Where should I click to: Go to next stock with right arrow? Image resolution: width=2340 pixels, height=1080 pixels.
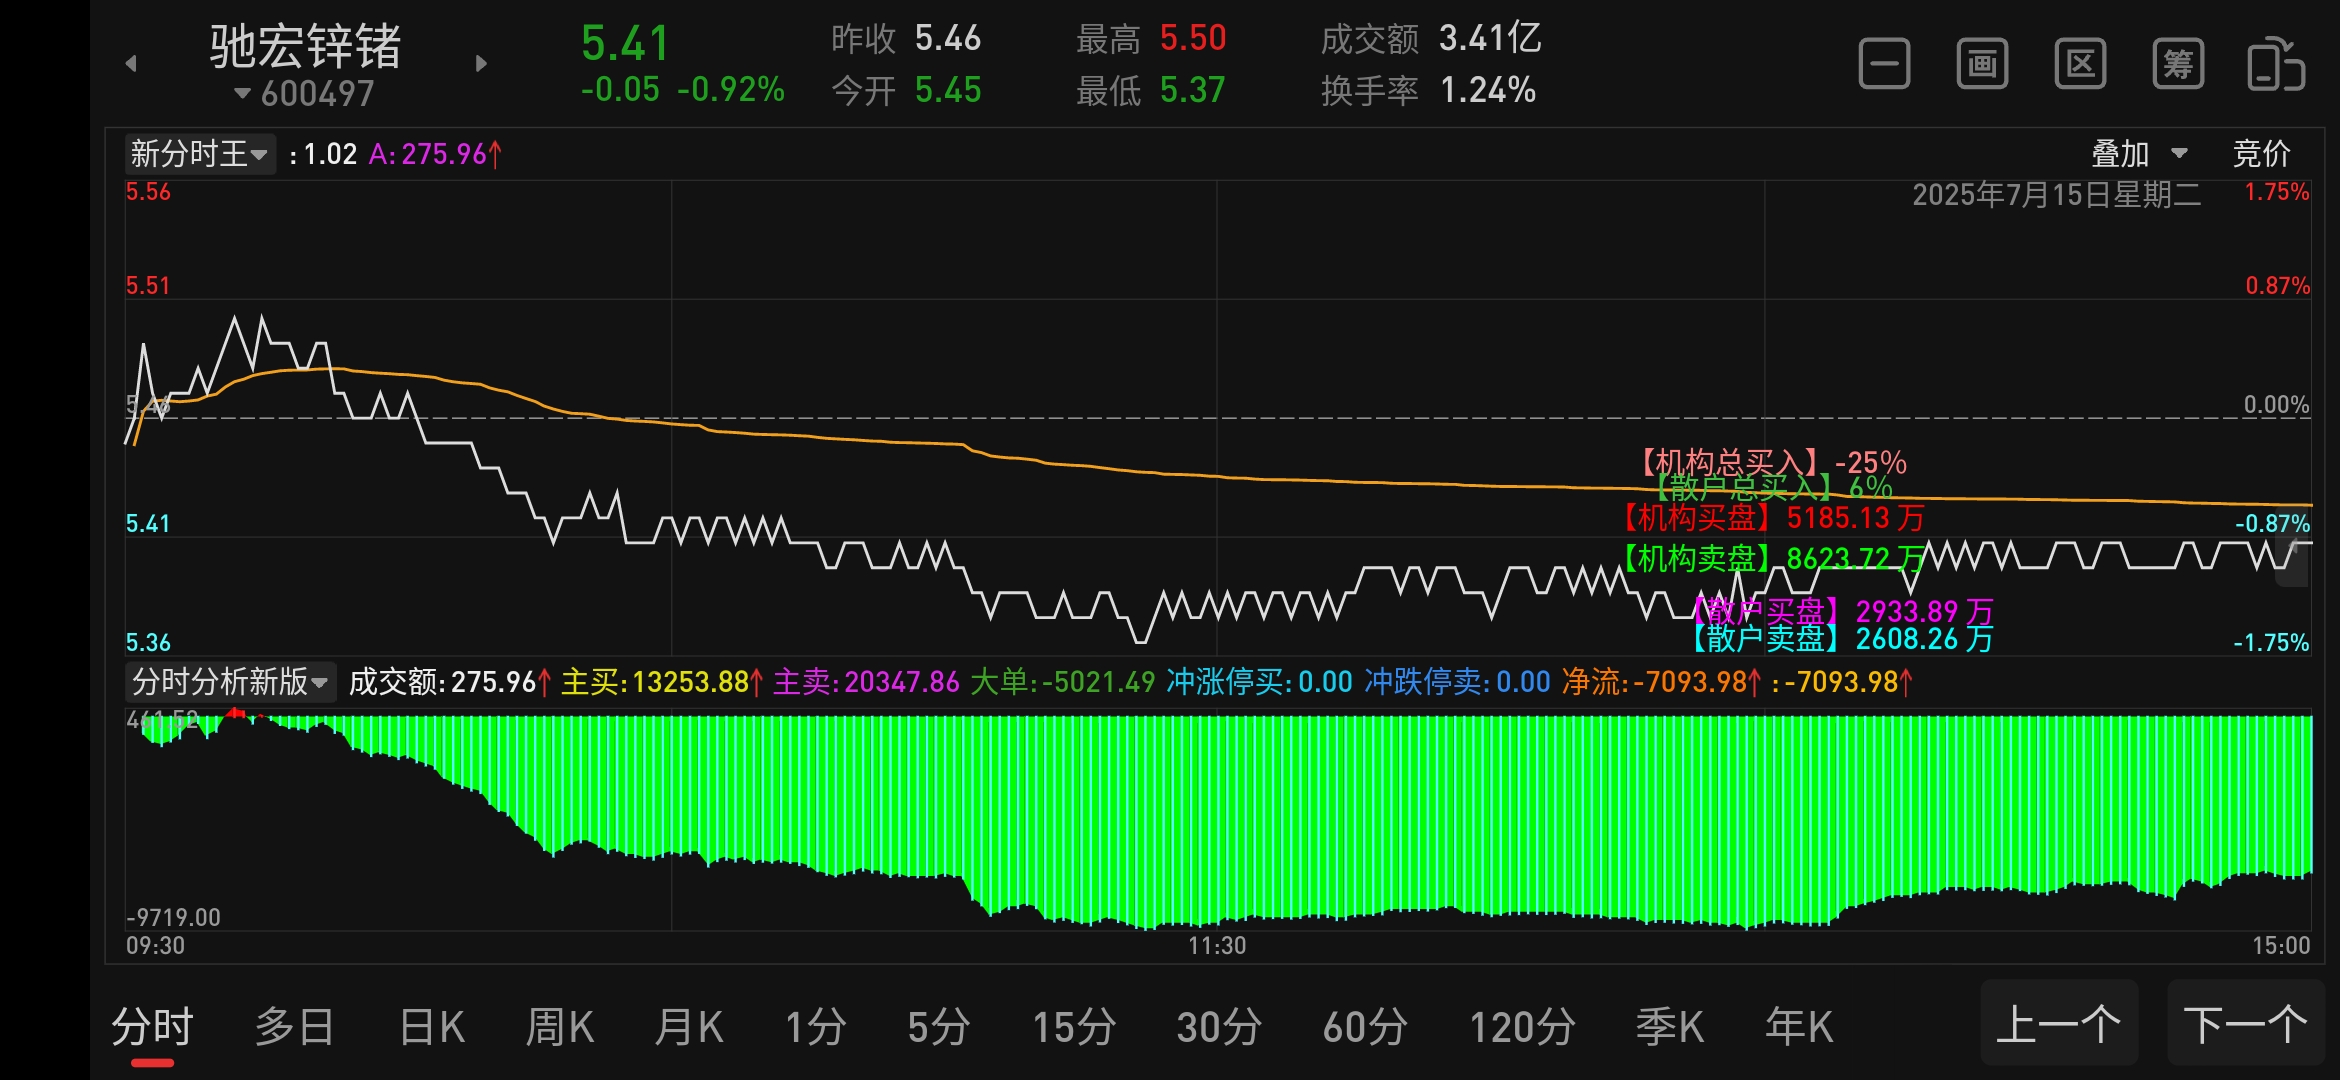pos(481,64)
